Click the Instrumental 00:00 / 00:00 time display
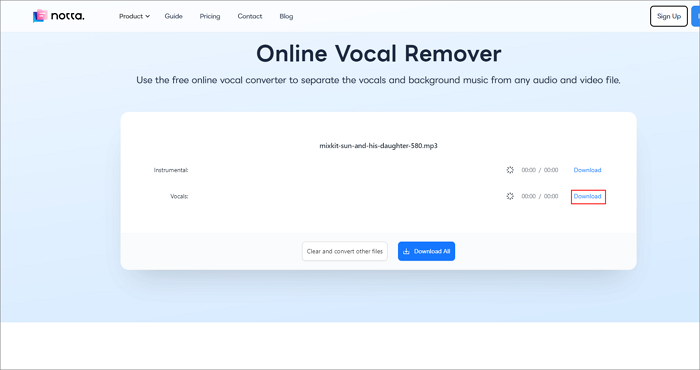Screen dimensions: 700x370 [x=540, y=170]
